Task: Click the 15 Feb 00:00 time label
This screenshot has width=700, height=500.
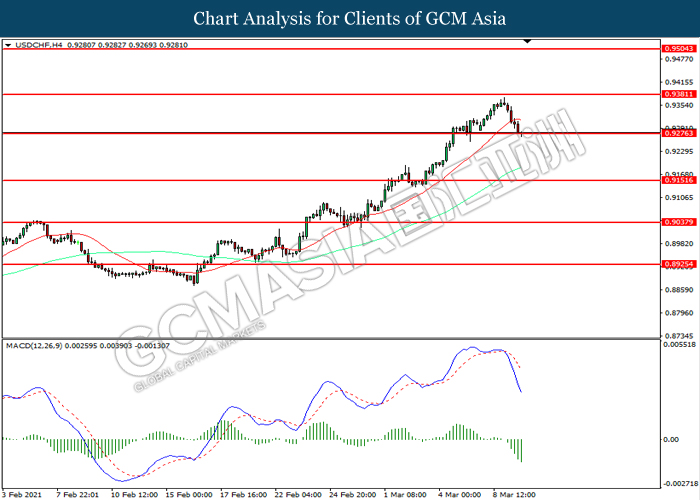Action: [189, 495]
